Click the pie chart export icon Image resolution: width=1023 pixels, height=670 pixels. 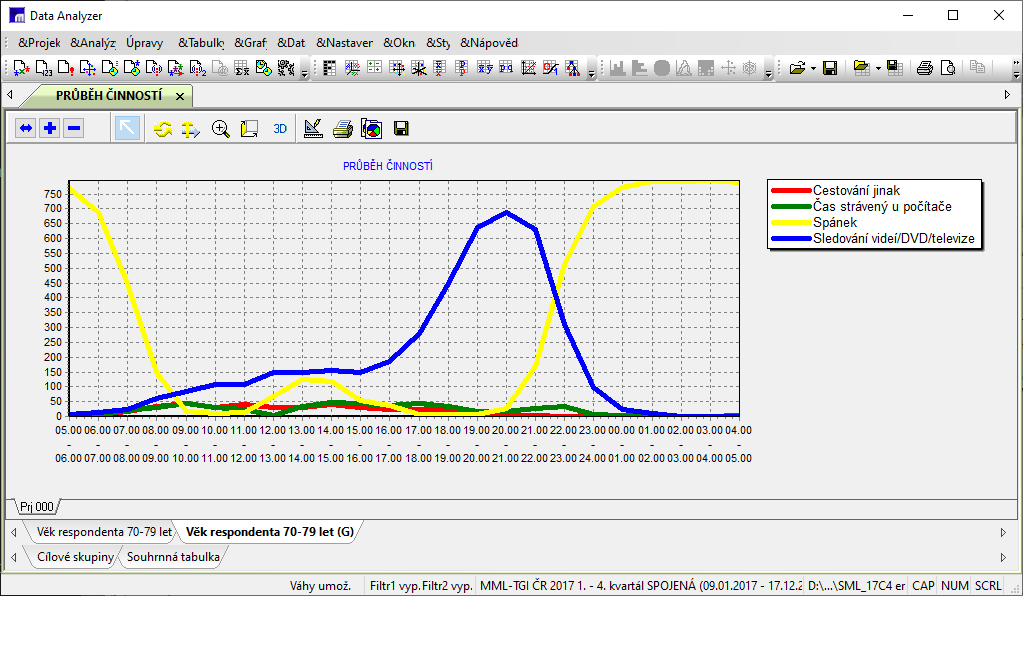click(371, 129)
